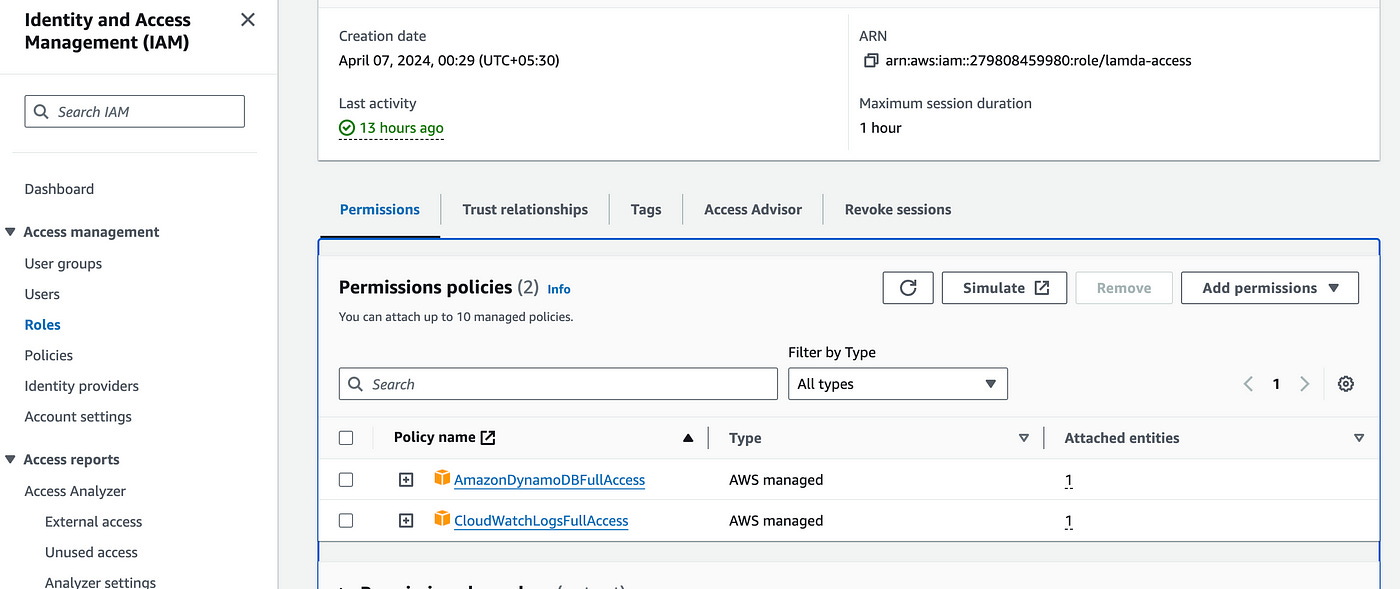
Task: Click the creation date value April 07, 2024
Action: (x=449, y=61)
